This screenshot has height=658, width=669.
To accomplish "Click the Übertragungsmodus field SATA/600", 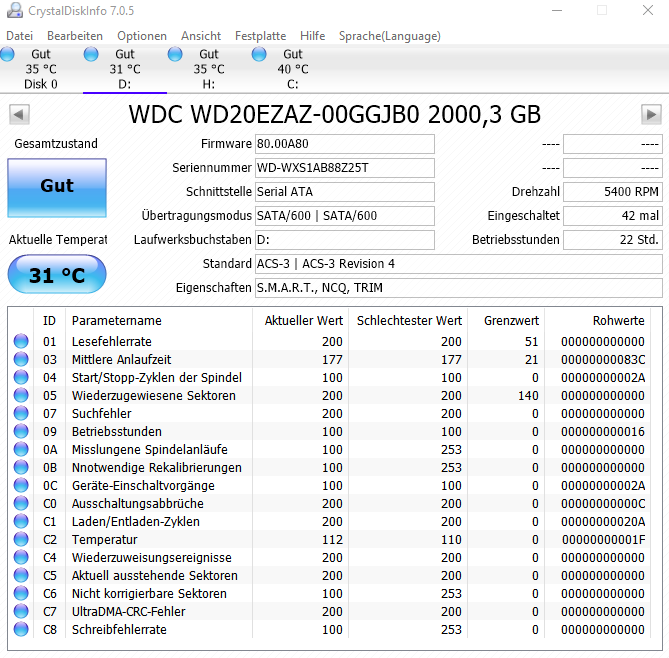I will [x=345, y=215].
